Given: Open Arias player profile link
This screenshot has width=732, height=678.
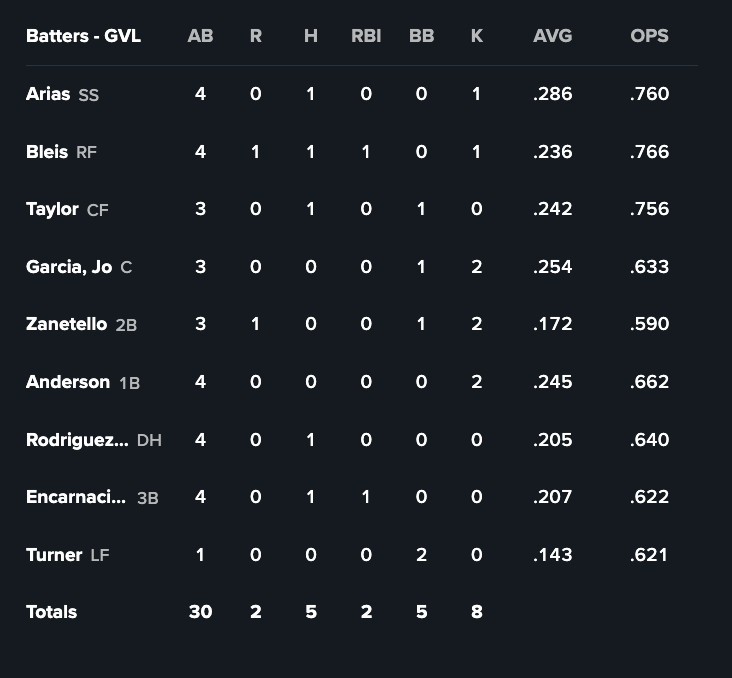Looking at the screenshot, I should tap(48, 94).
